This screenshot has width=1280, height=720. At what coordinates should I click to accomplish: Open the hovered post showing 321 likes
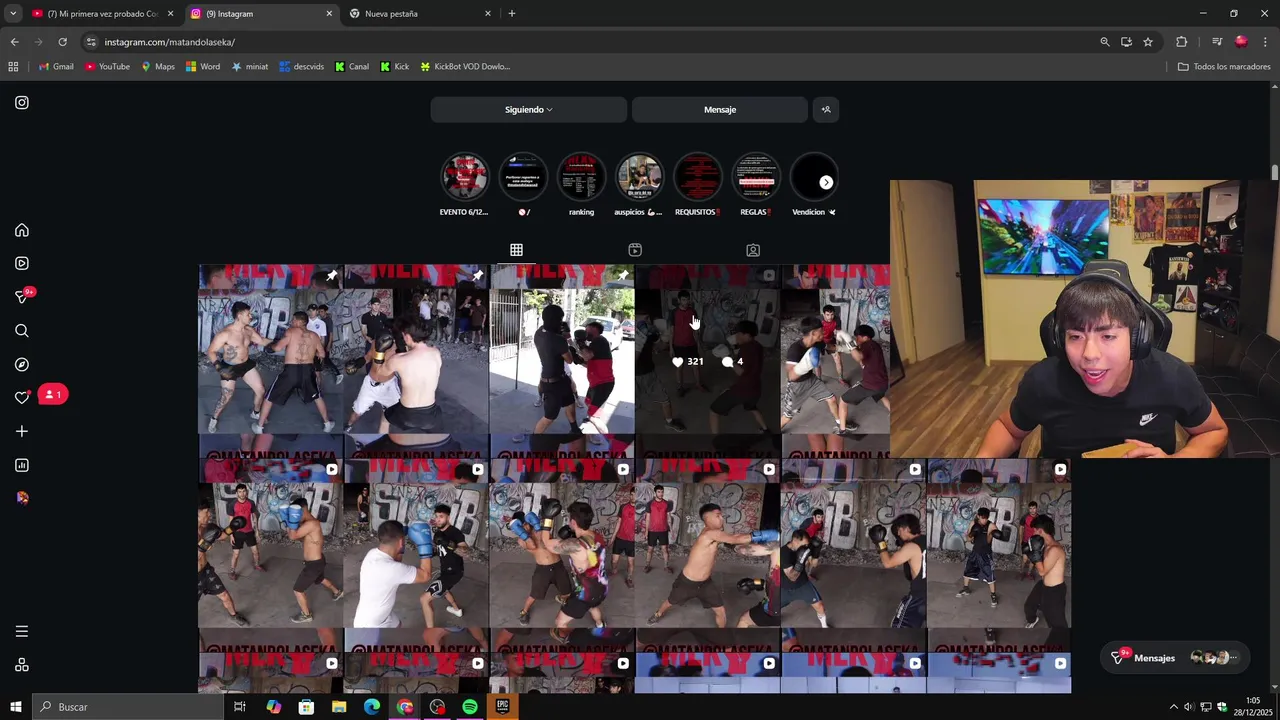click(708, 361)
